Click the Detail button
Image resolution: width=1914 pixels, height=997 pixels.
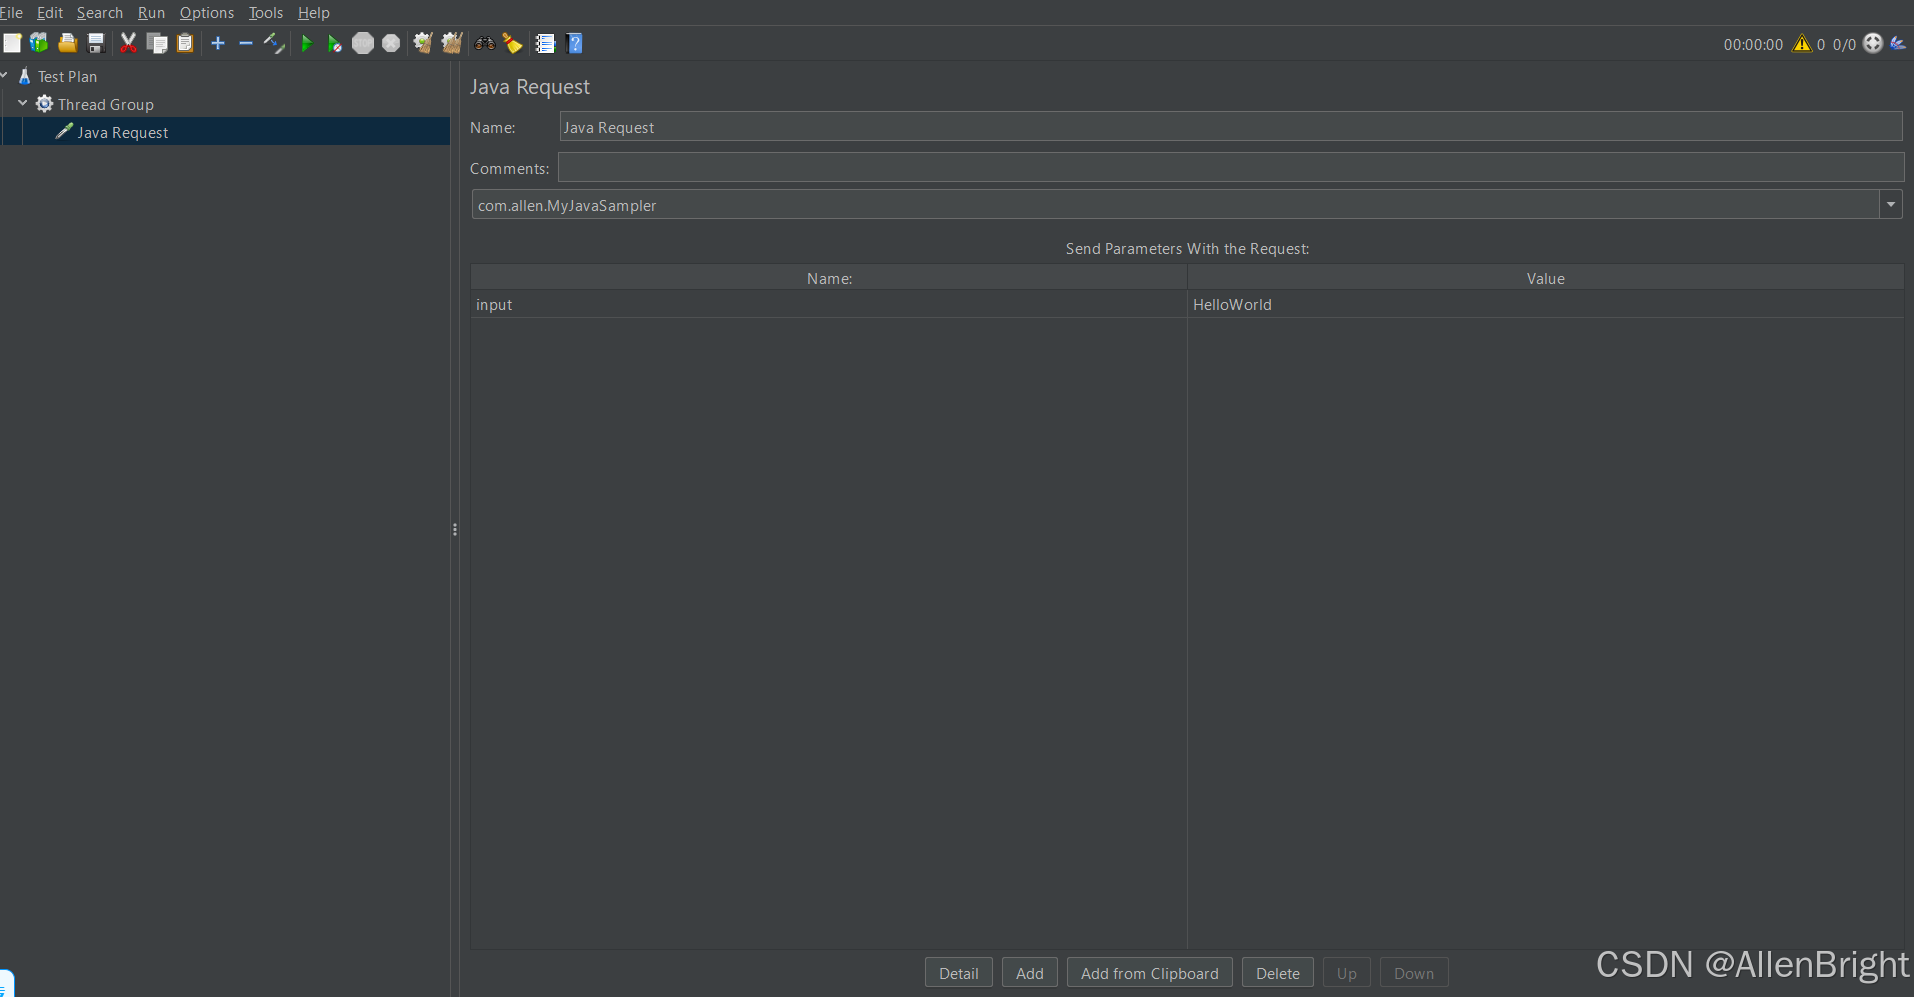tap(958, 973)
